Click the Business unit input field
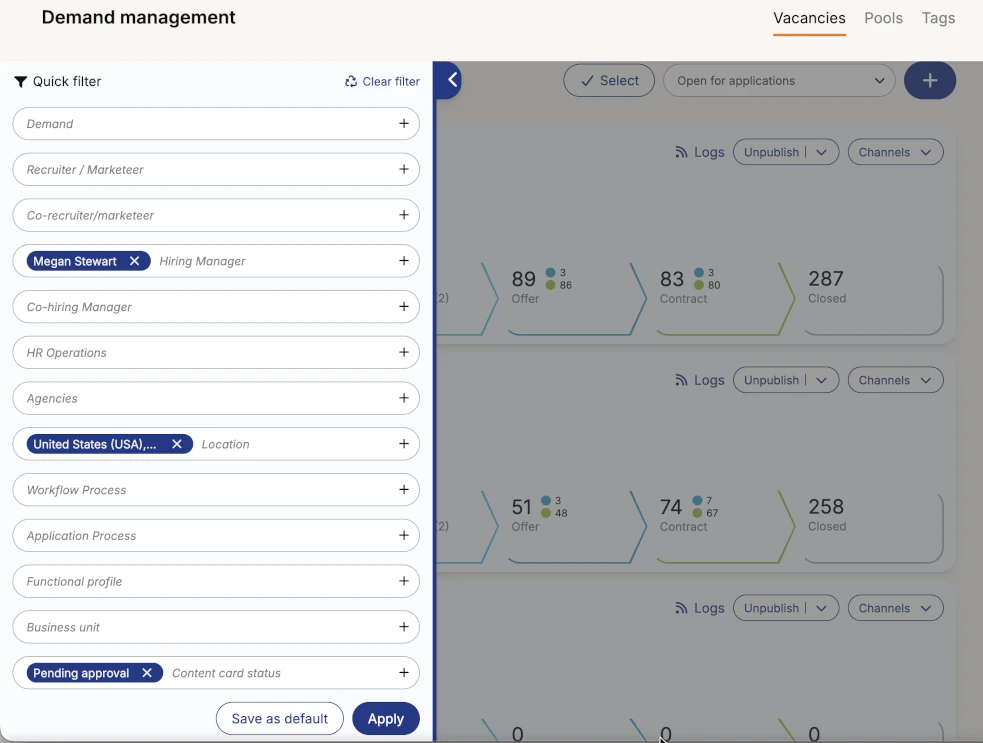This screenshot has width=983, height=743. pyautogui.click(x=216, y=627)
